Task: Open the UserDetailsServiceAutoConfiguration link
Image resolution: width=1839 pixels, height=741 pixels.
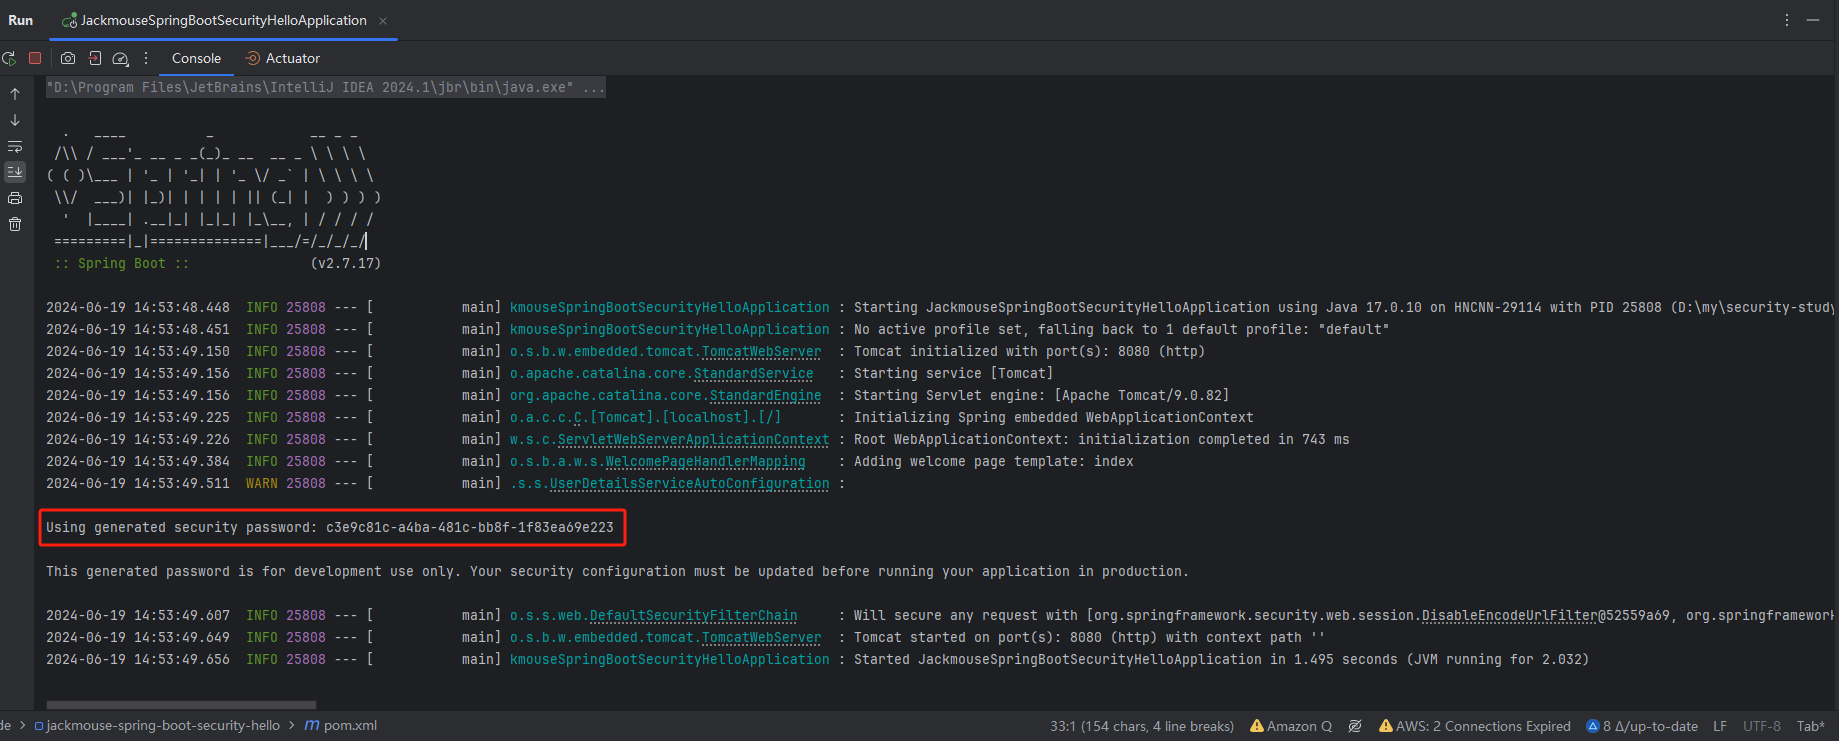Action: [689, 484]
